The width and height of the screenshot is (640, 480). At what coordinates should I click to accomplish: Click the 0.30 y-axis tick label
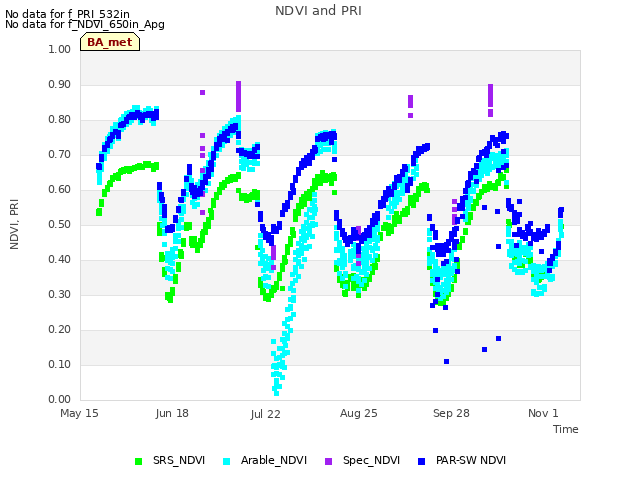click(59, 295)
